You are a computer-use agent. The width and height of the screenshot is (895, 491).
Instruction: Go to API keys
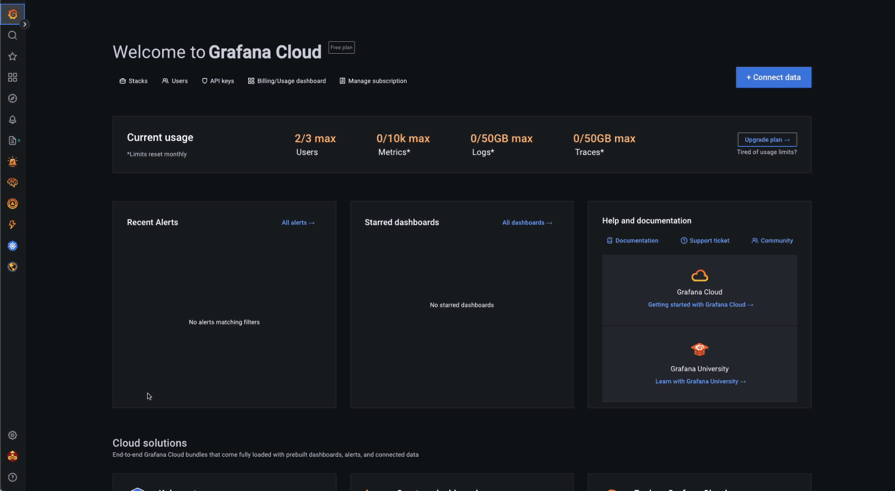(218, 81)
